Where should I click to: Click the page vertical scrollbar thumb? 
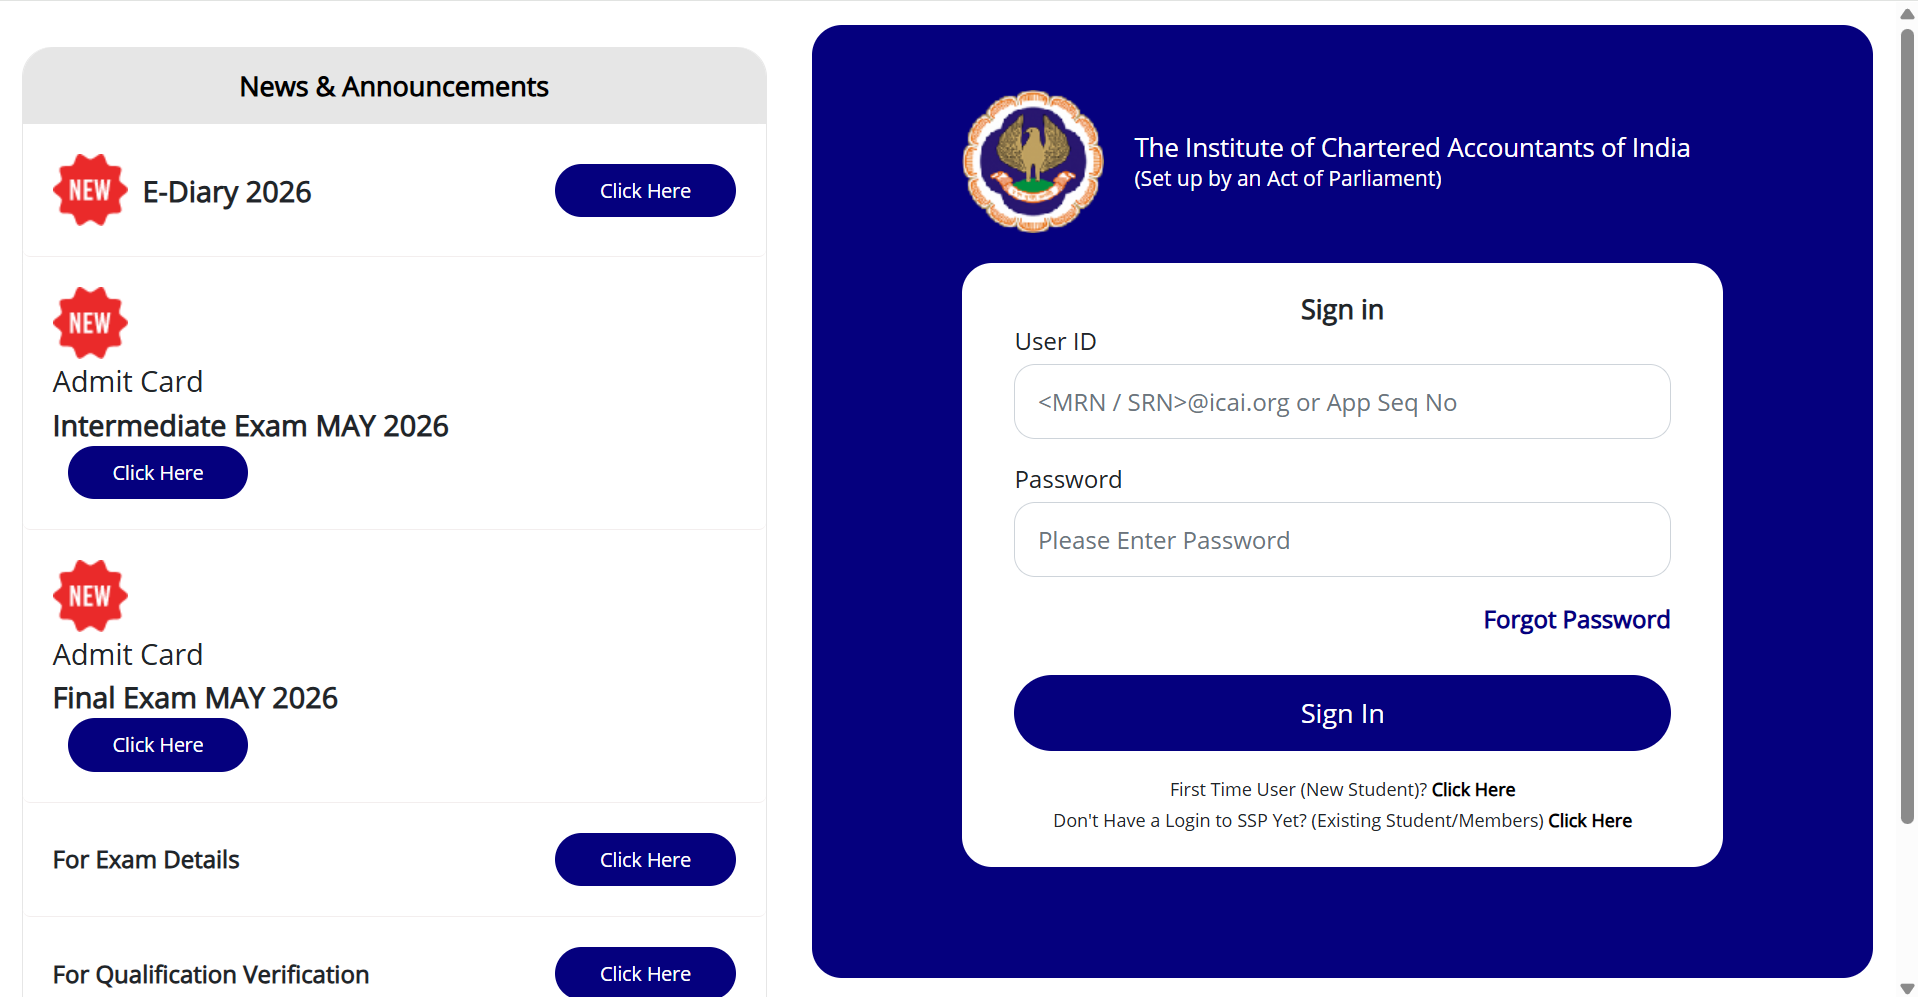pyautogui.click(x=1907, y=420)
